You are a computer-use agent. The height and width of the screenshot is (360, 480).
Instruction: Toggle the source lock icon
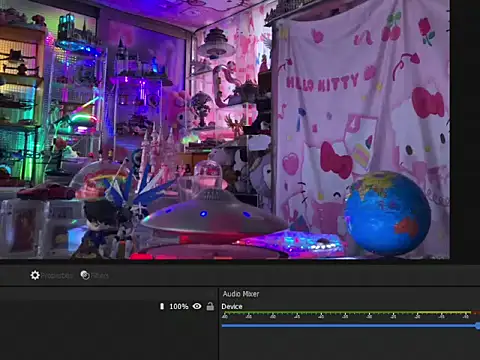tap(210, 306)
